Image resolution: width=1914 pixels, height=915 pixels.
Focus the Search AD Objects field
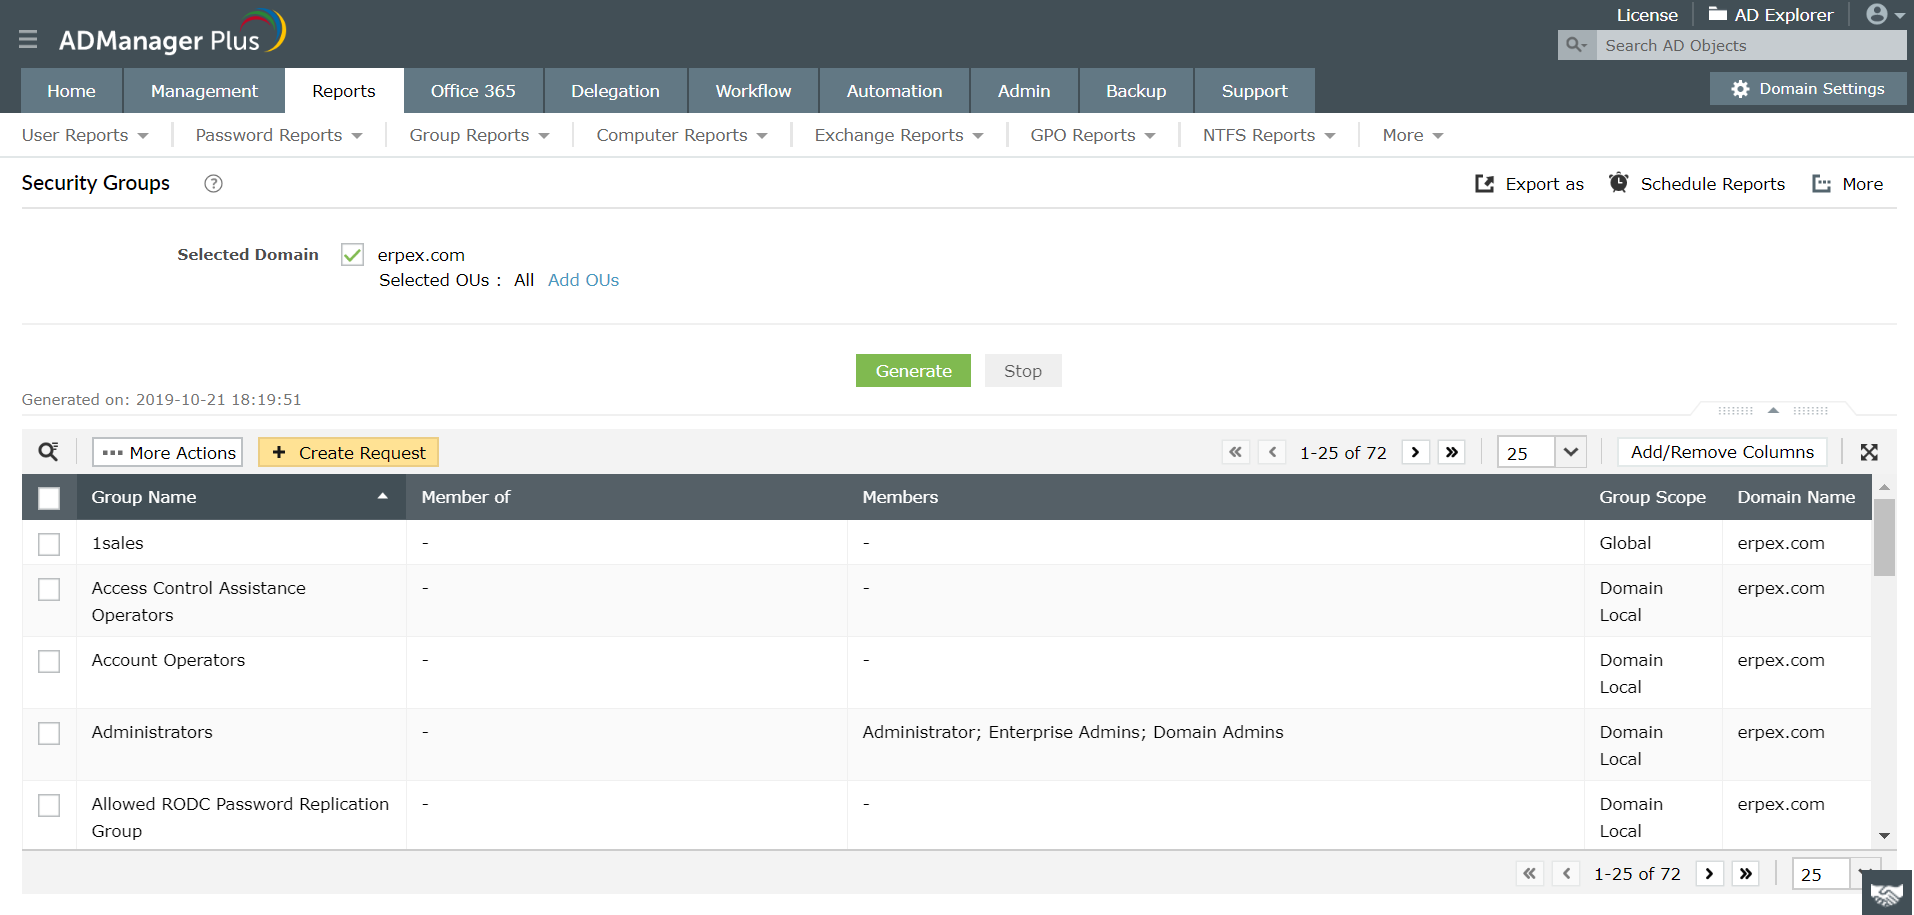pos(1751,45)
